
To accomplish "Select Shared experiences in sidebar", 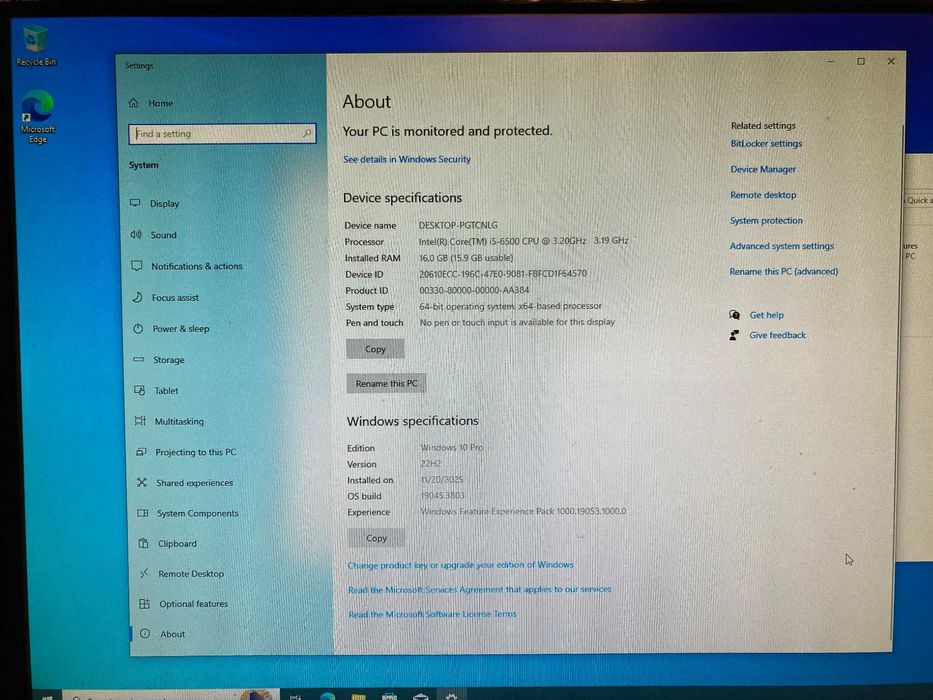I will [x=185, y=483].
